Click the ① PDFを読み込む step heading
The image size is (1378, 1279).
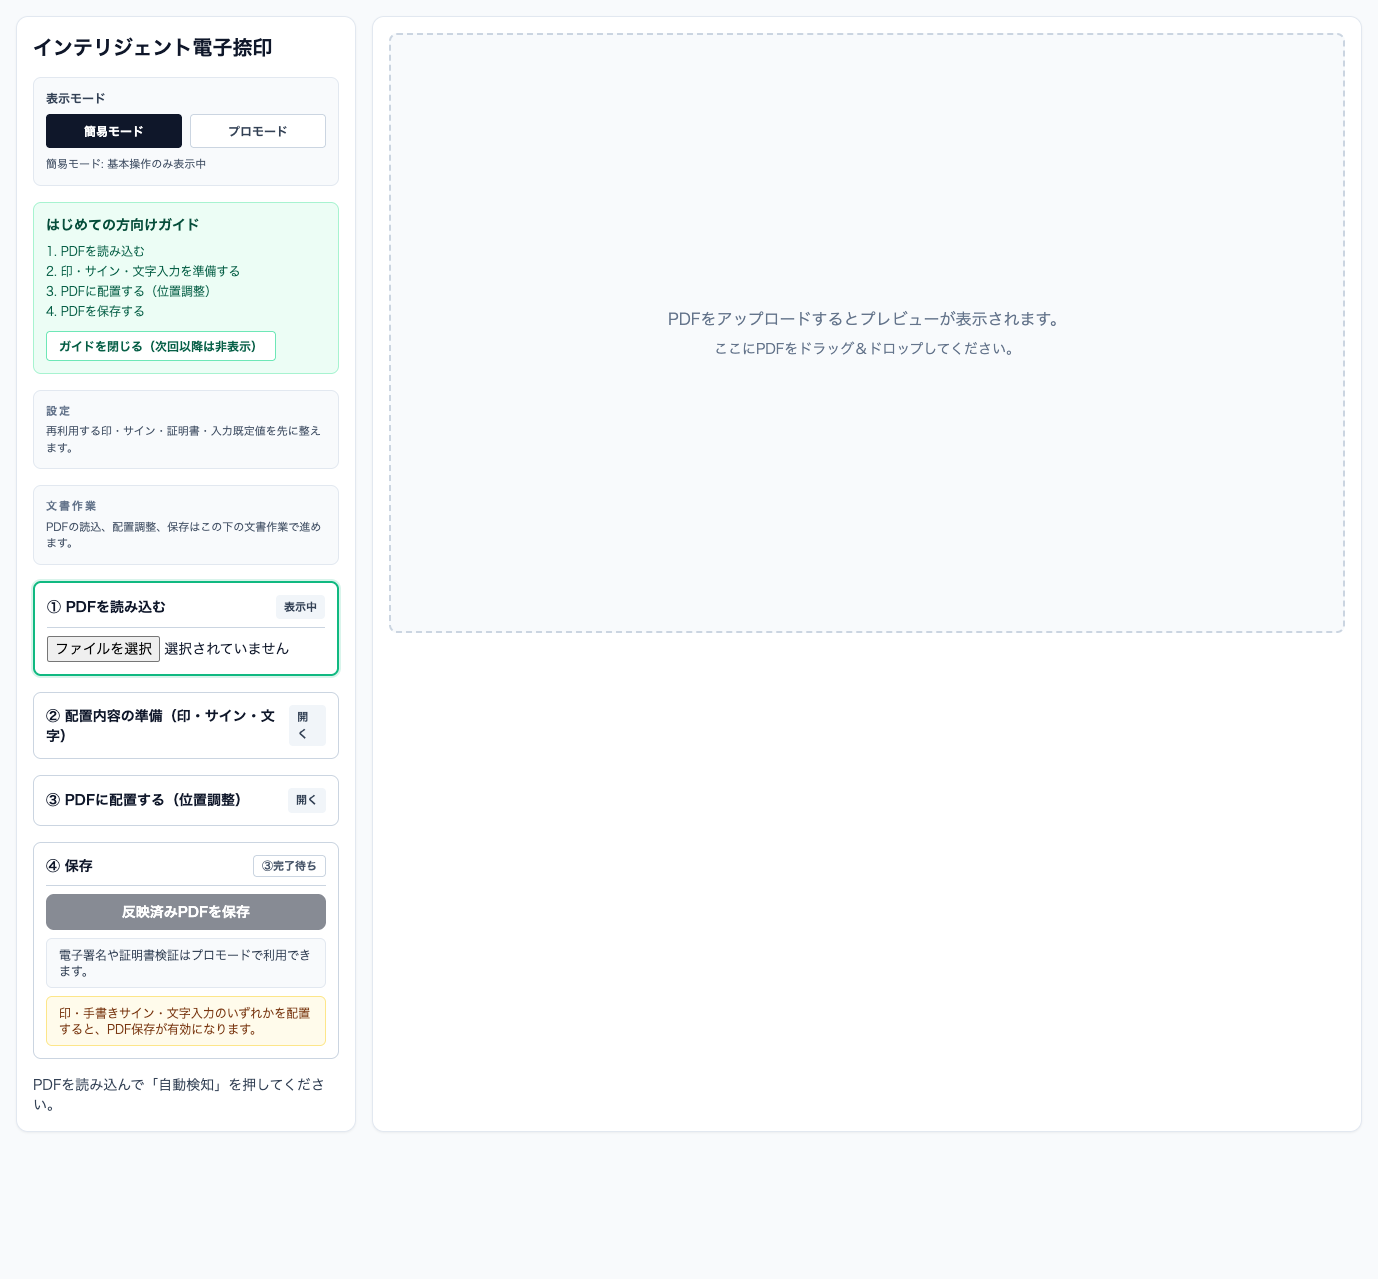pyautogui.click(x=106, y=607)
